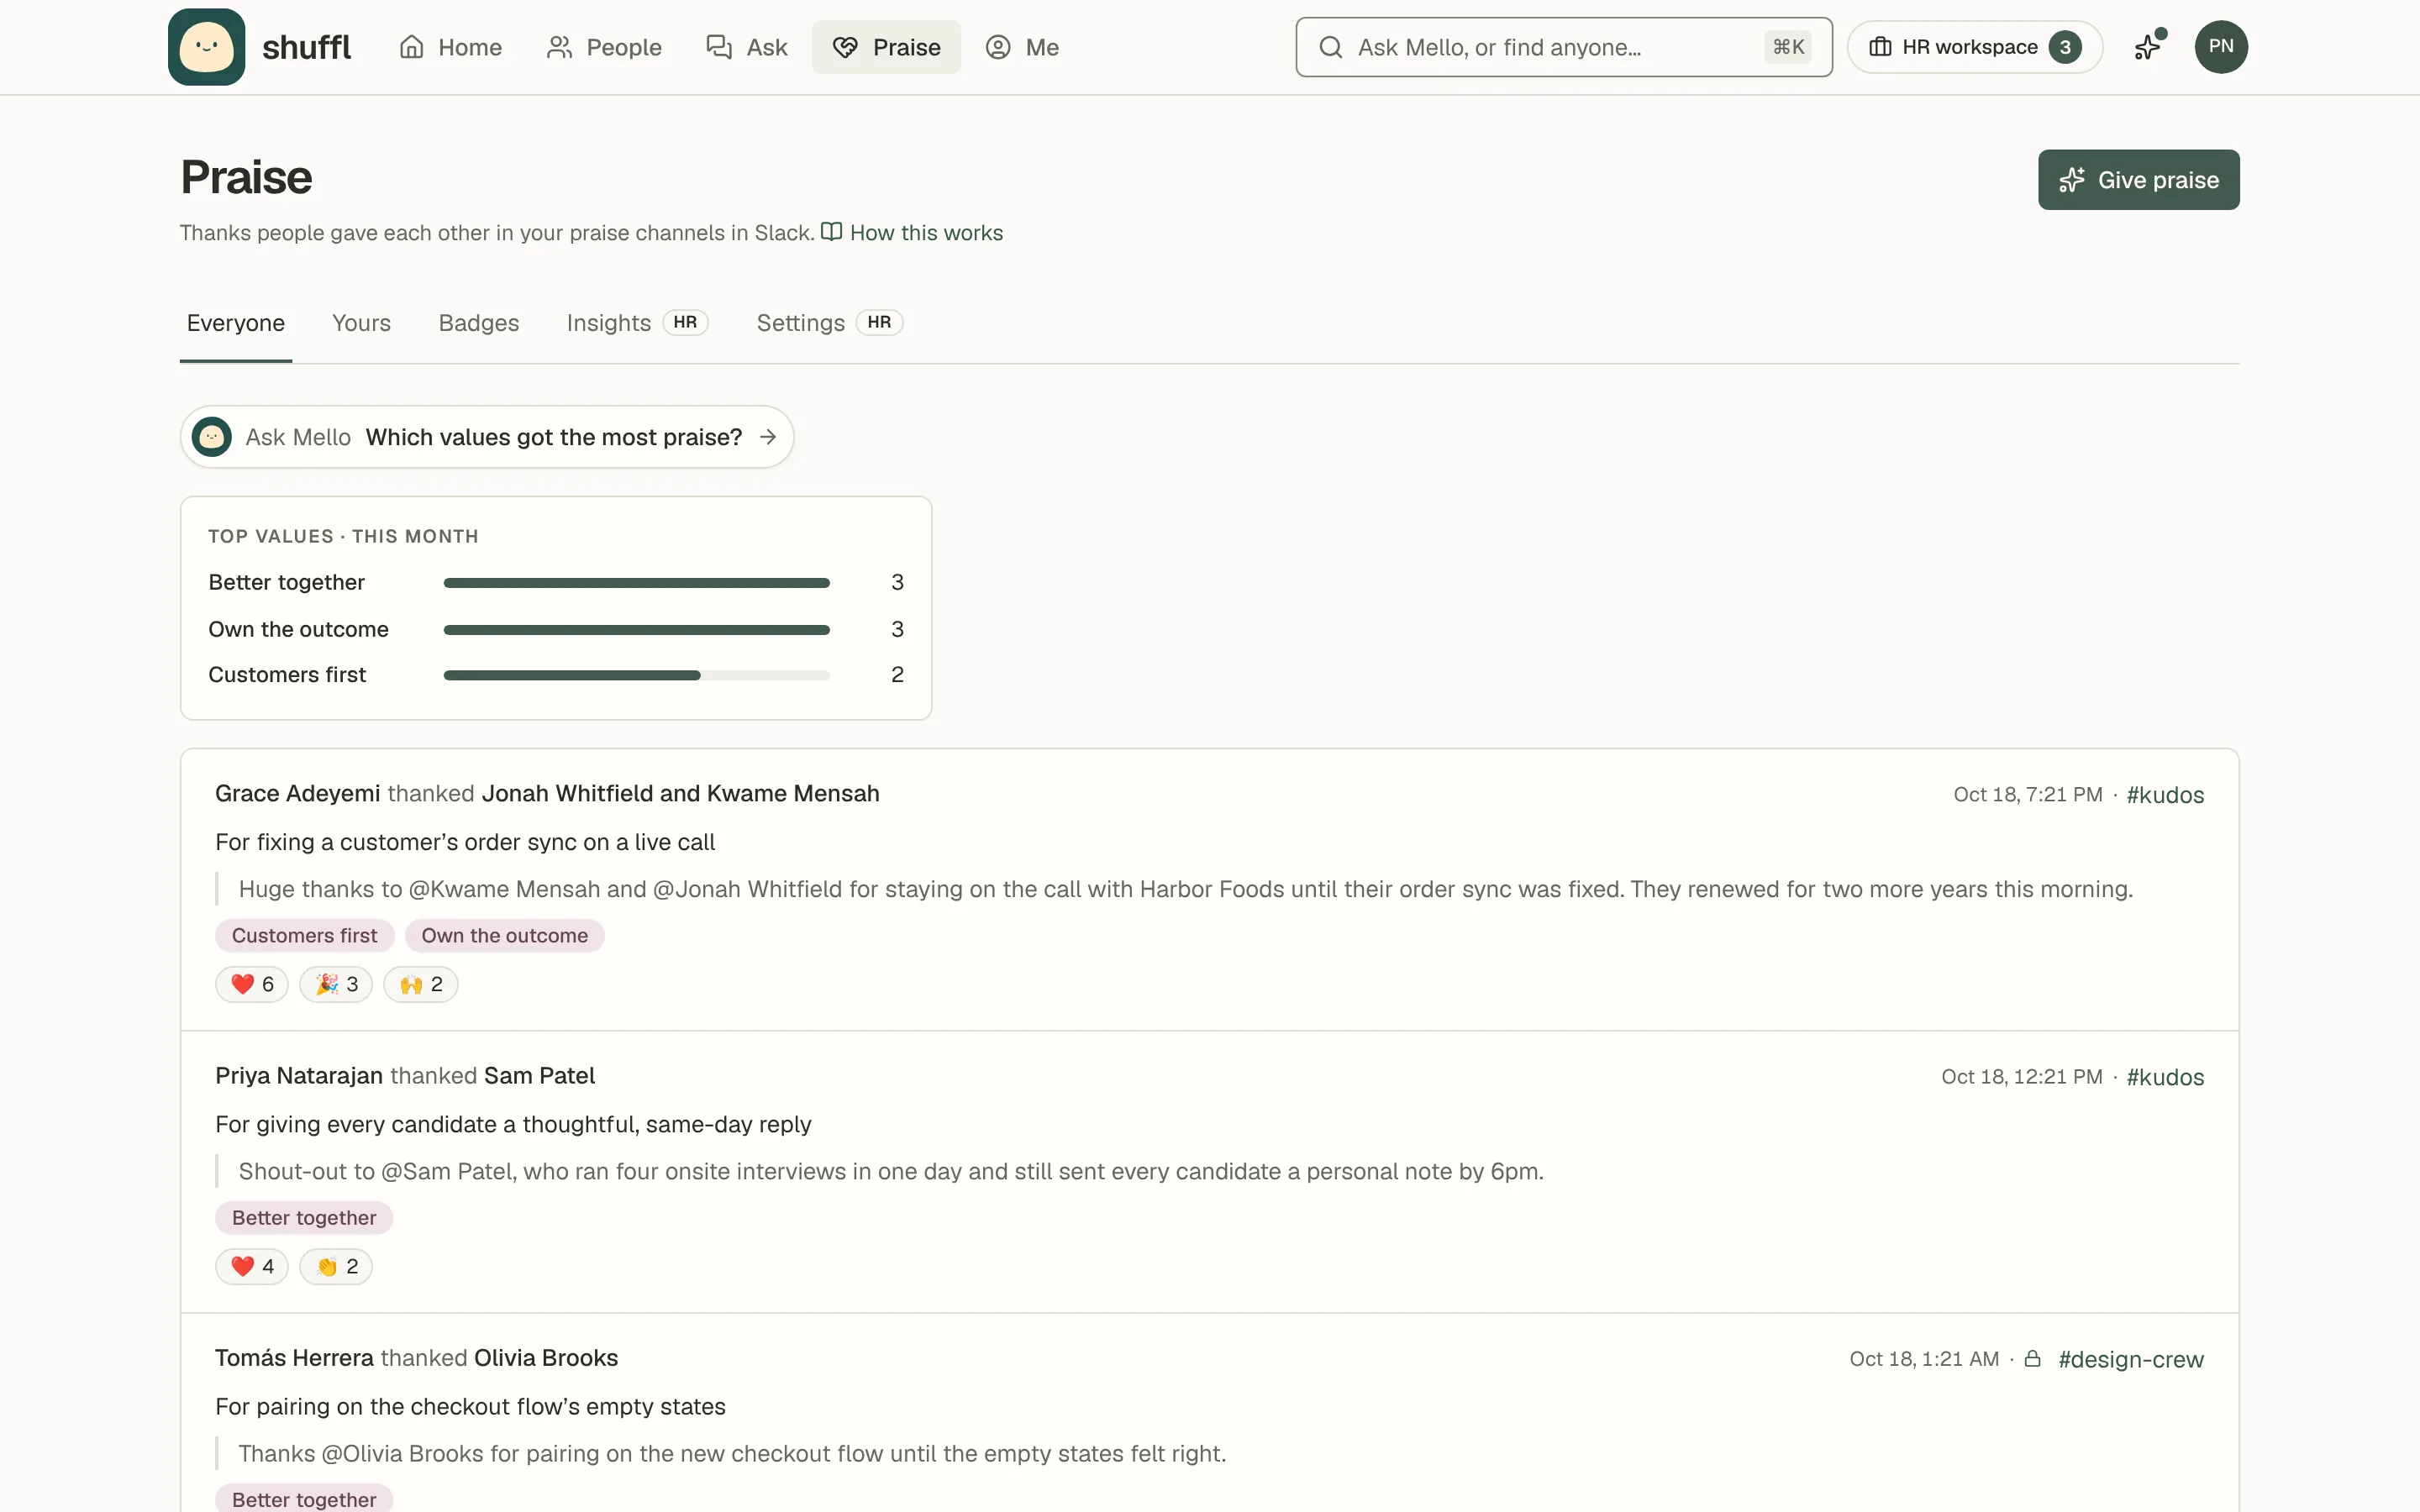Open the Ask page
2420x1512 pixels.
click(747, 47)
